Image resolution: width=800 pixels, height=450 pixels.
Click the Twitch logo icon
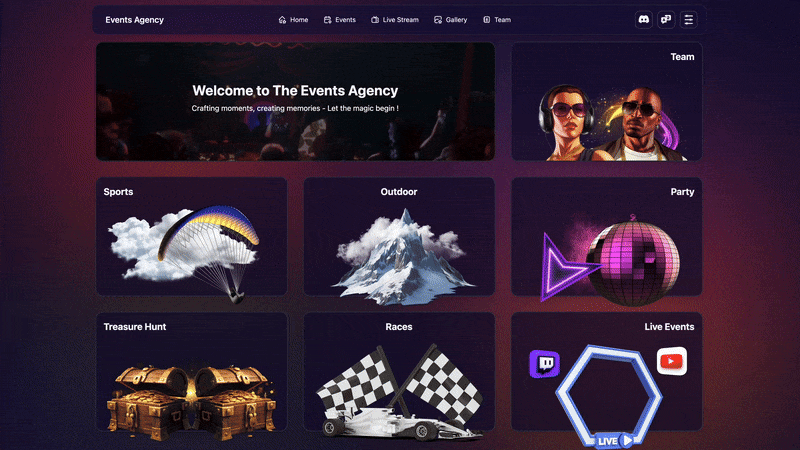coord(544,364)
